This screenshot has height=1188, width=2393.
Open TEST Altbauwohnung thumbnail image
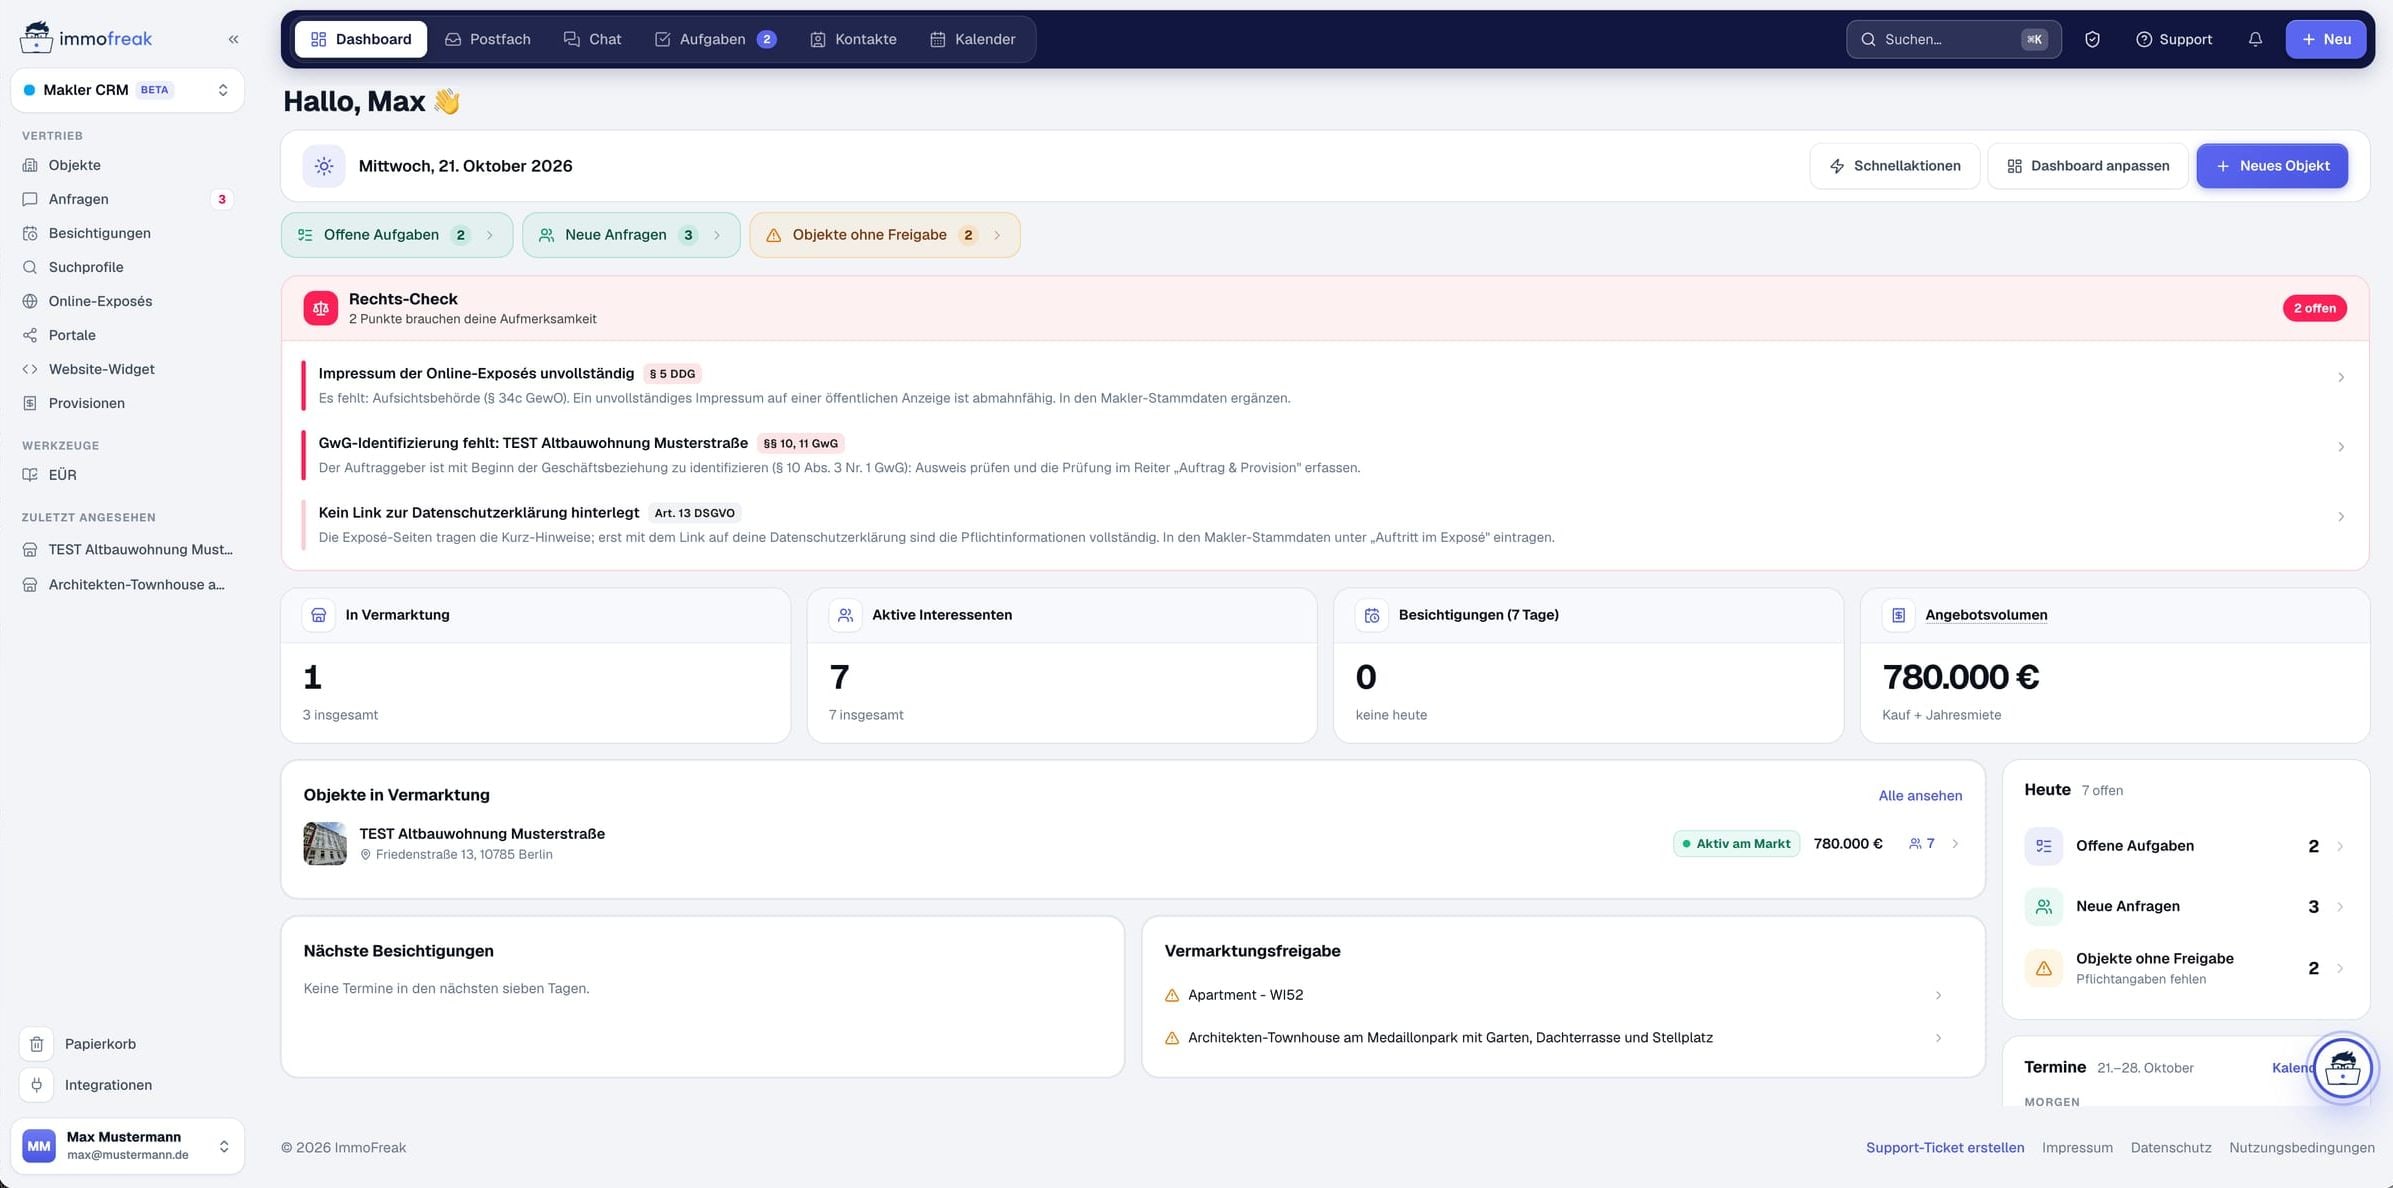point(325,843)
